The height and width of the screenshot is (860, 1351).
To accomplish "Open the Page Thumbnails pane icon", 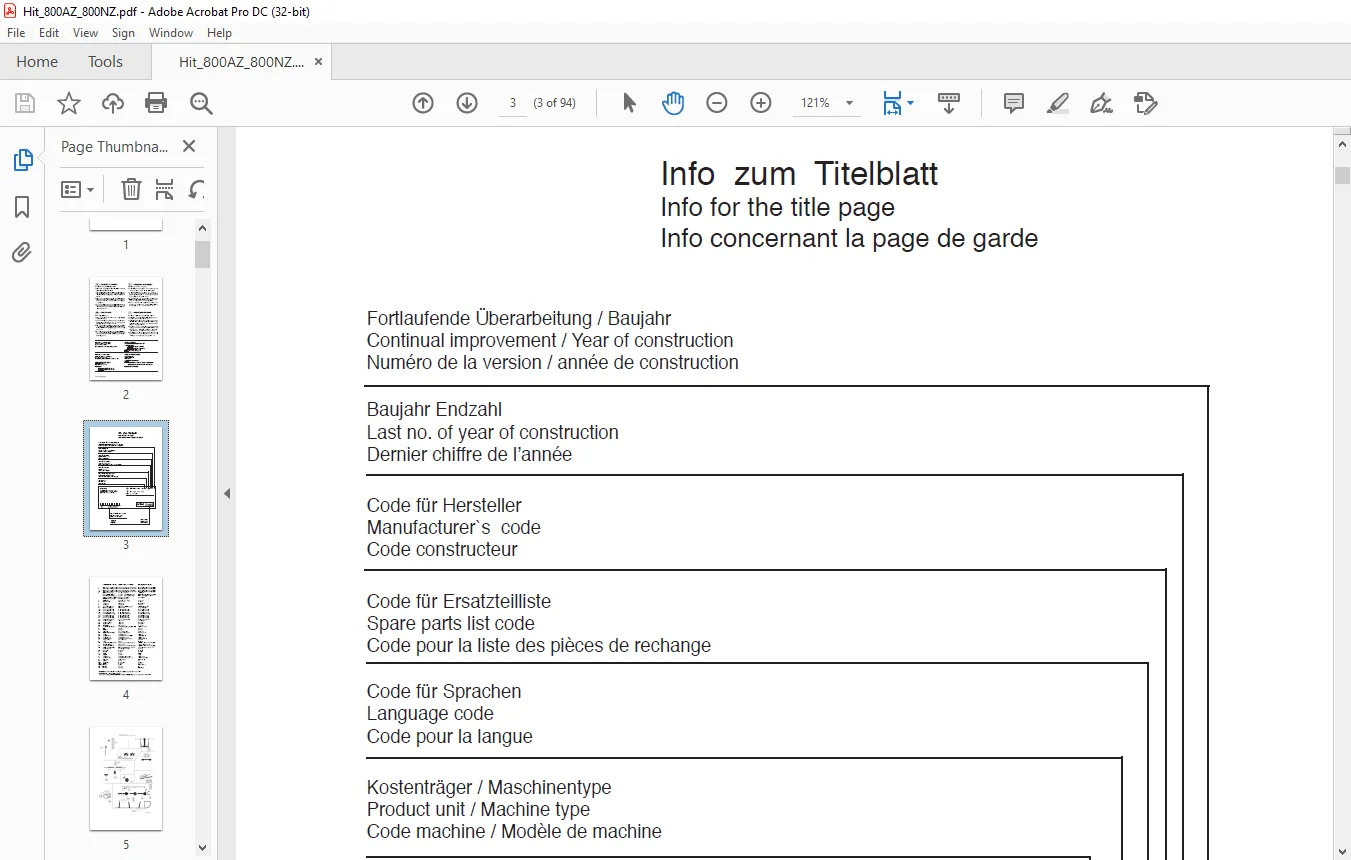I will pyautogui.click(x=22, y=160).
